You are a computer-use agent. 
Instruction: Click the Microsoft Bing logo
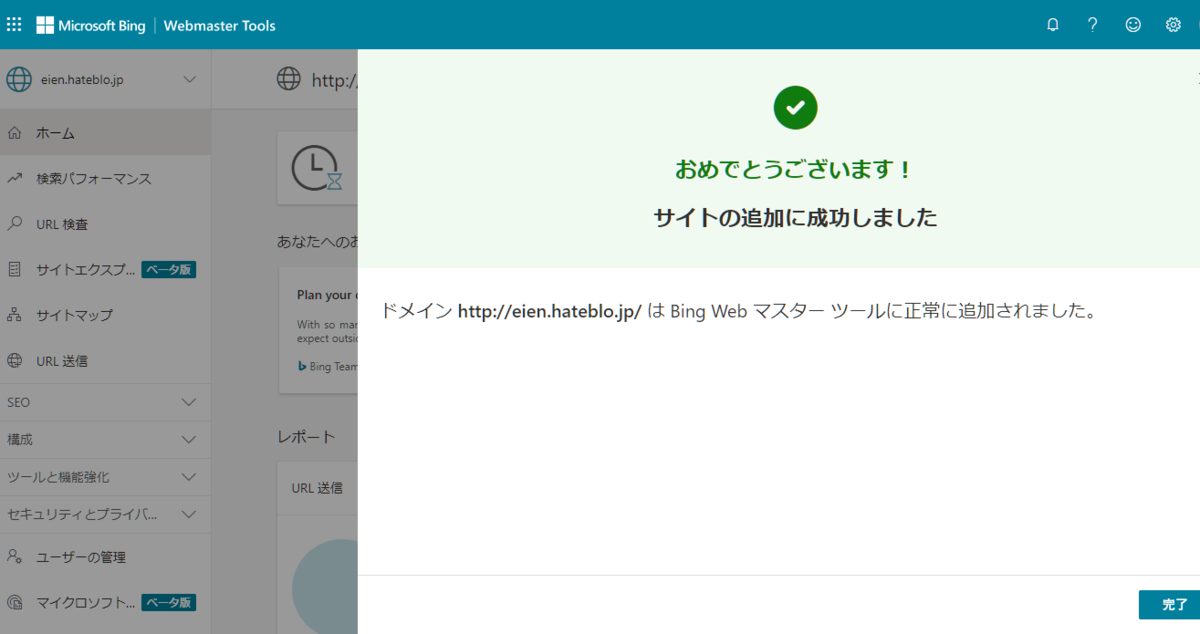pyautogui.click(x=91, y=25)
